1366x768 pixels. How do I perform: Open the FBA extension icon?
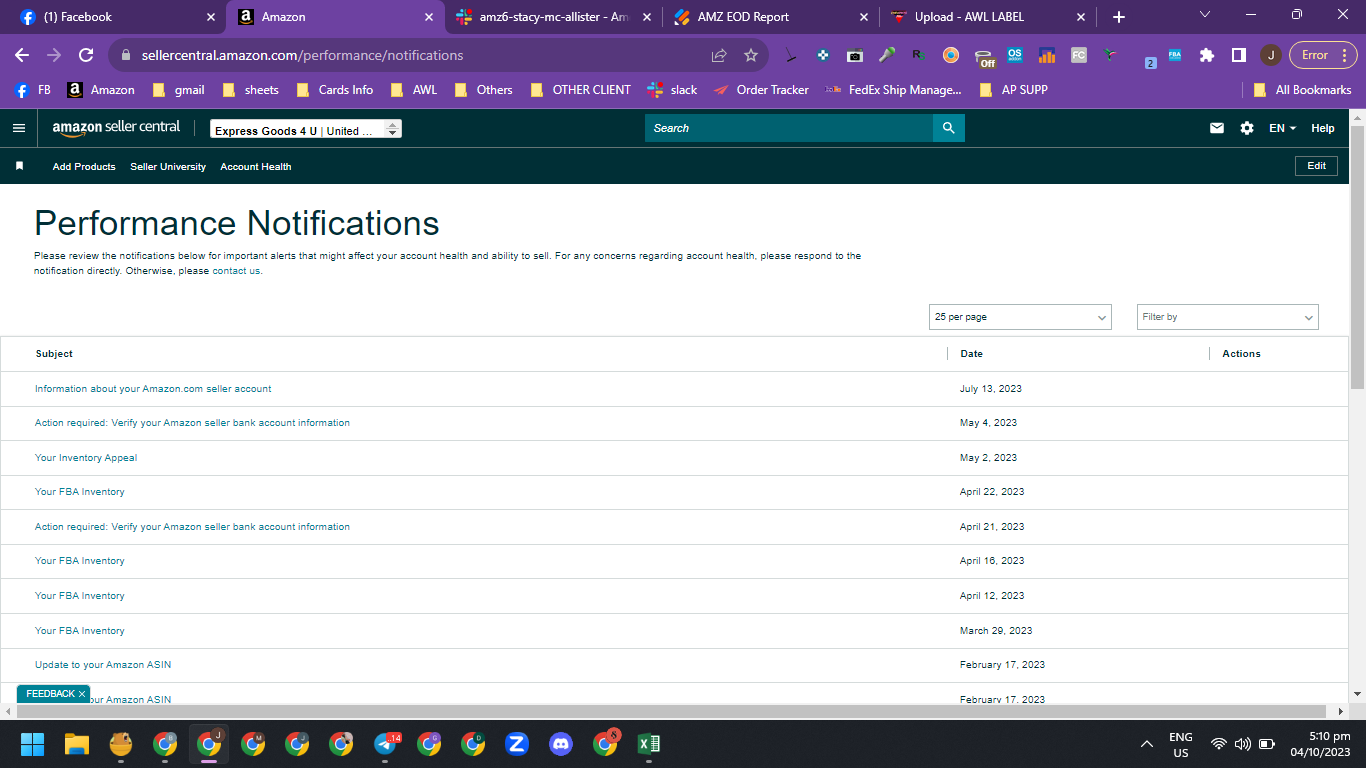click(1175, 55)
